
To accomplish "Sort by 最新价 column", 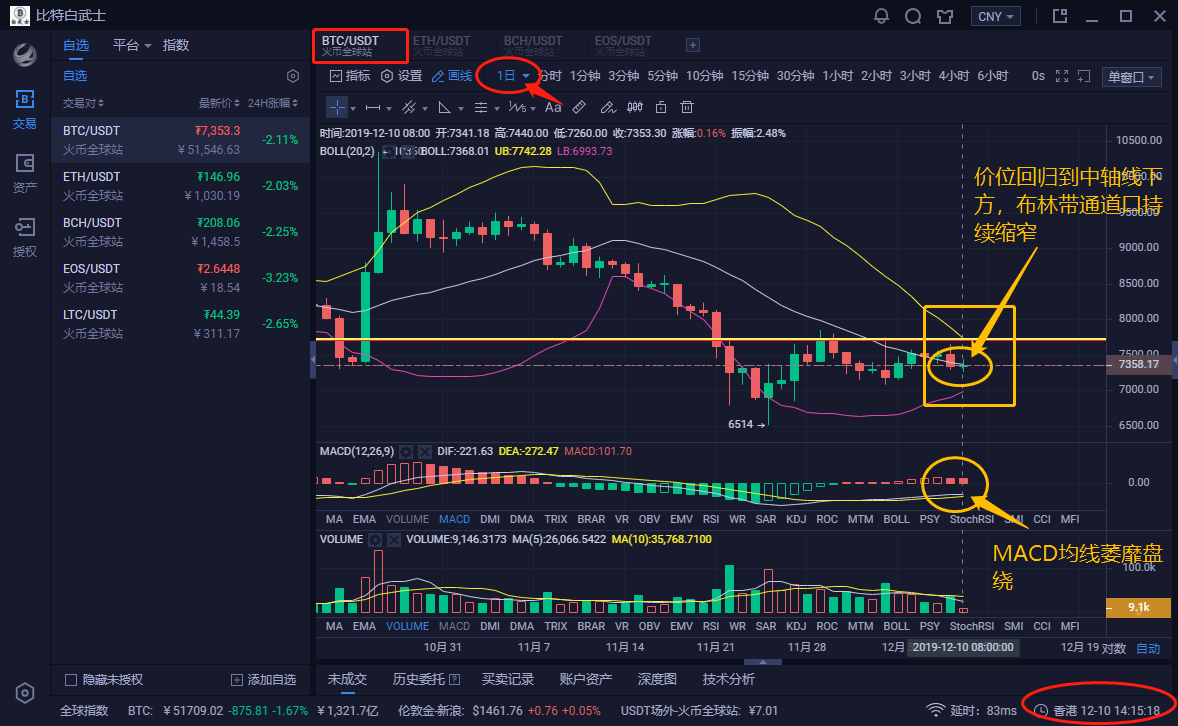I will click(219, 103).
